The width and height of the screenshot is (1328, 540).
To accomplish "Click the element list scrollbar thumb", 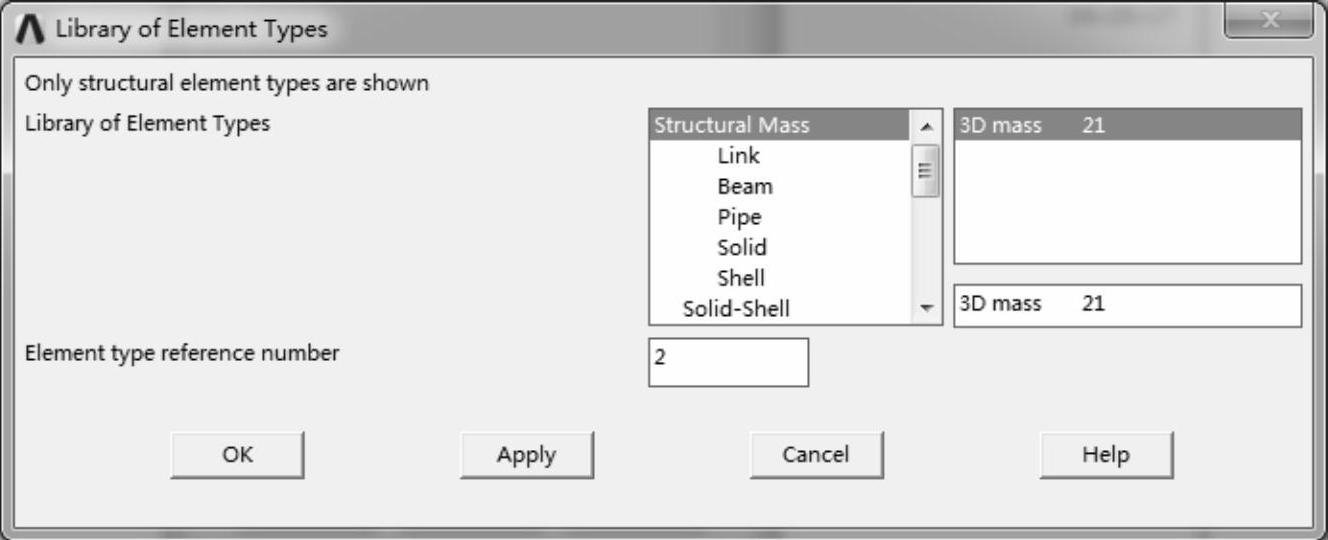I will pos(927,170).
